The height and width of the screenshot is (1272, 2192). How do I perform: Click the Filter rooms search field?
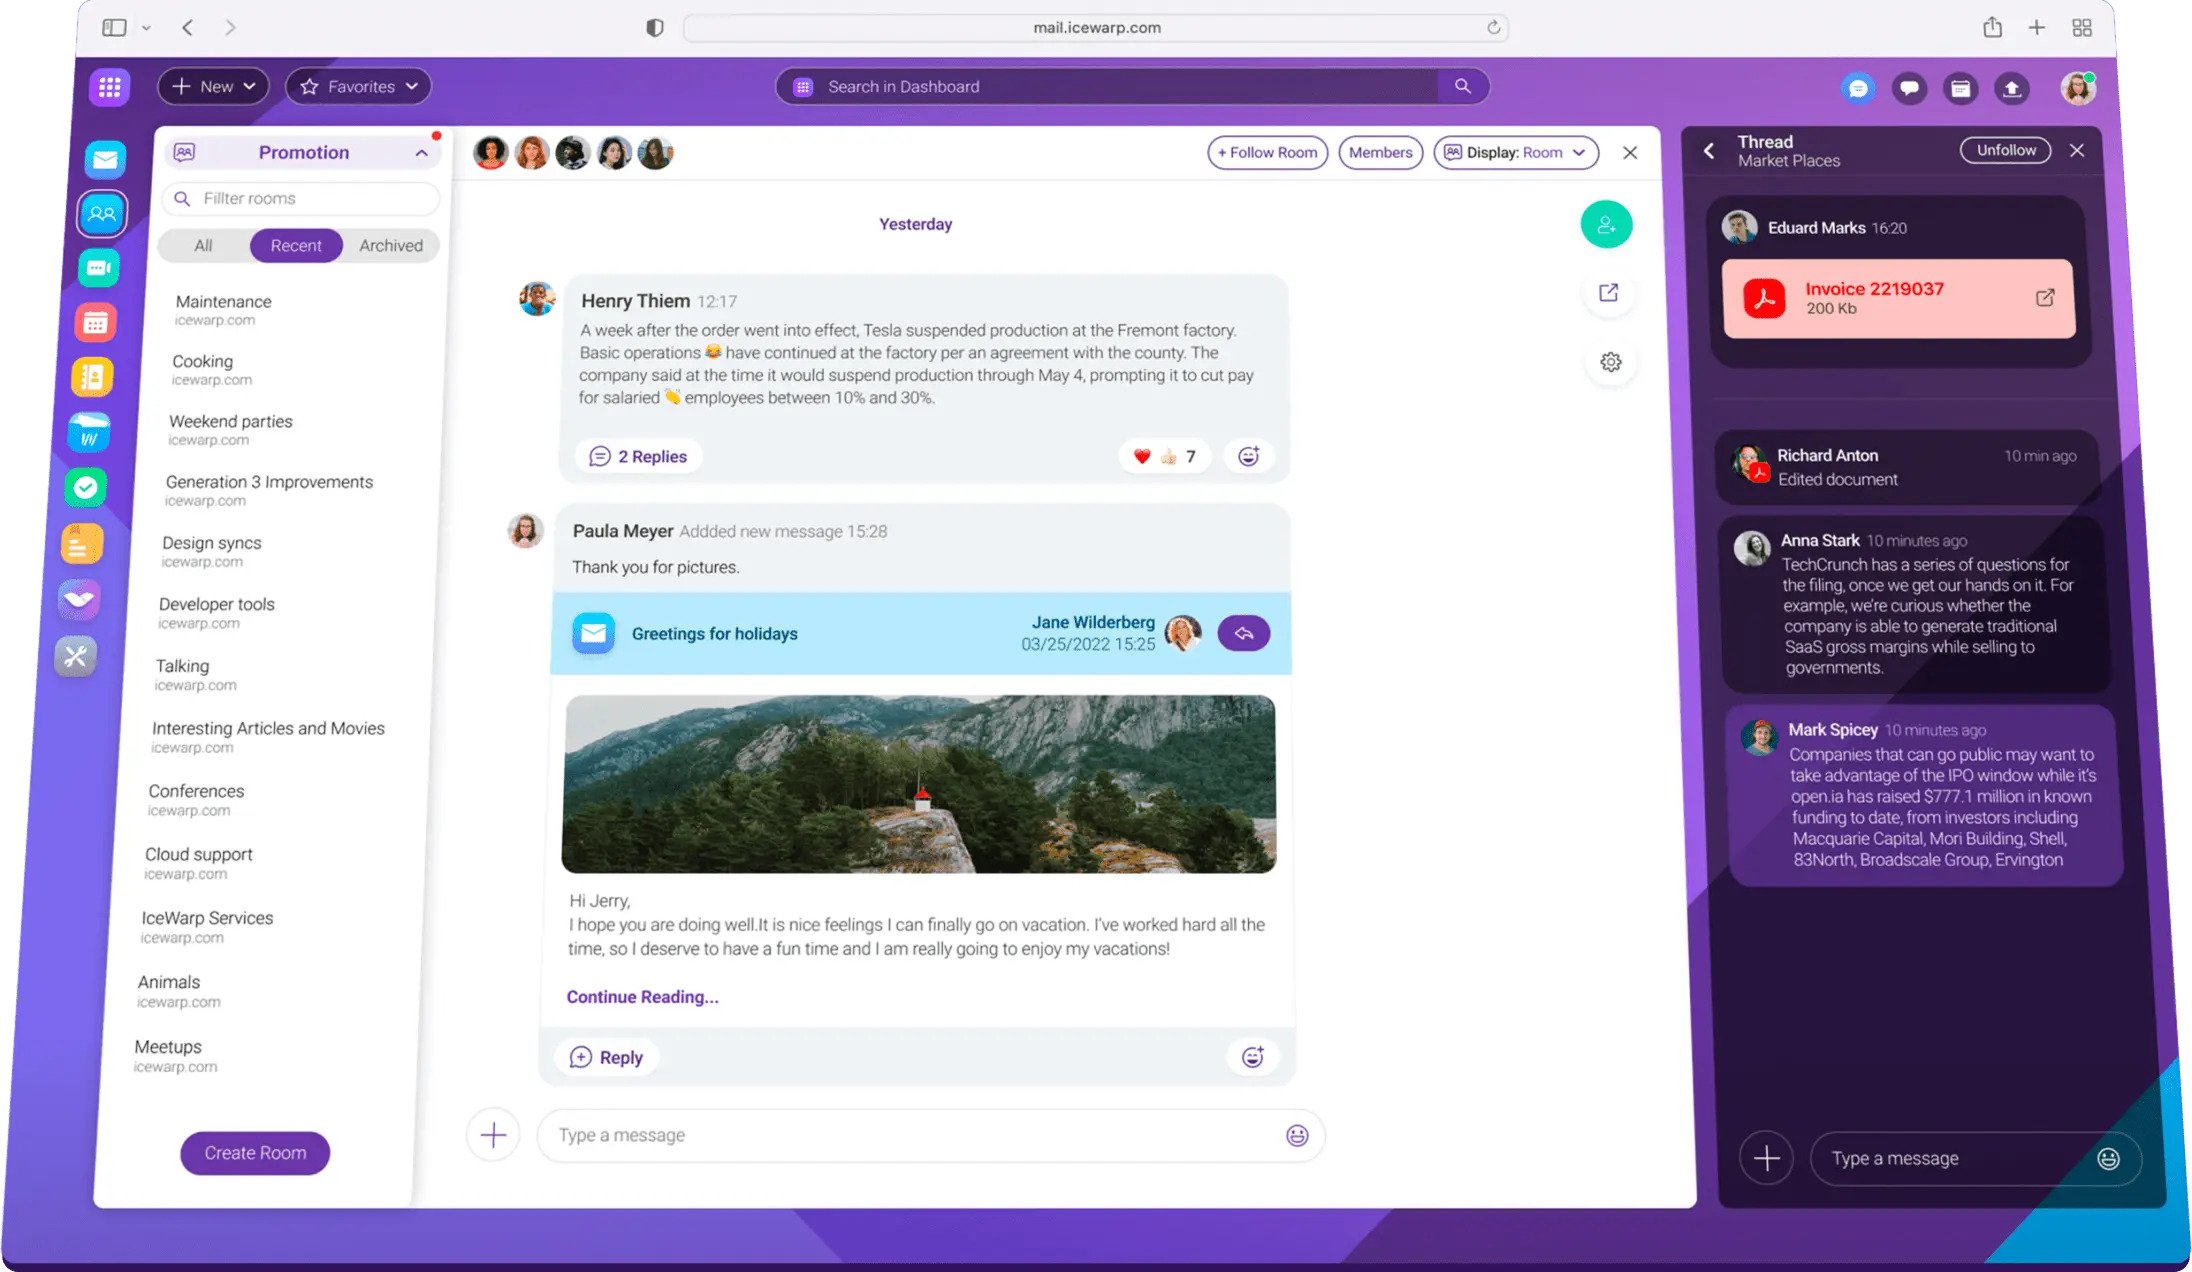300,199
